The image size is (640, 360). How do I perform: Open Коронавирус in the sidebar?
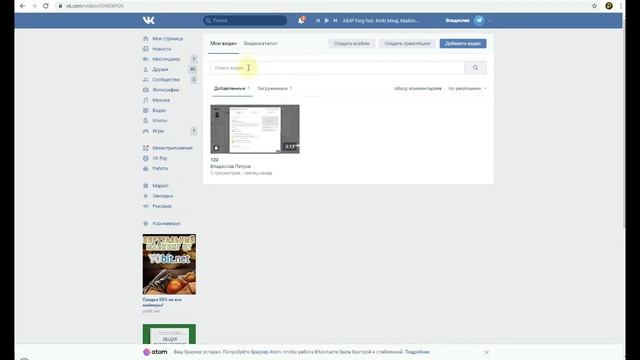[166, 223]
